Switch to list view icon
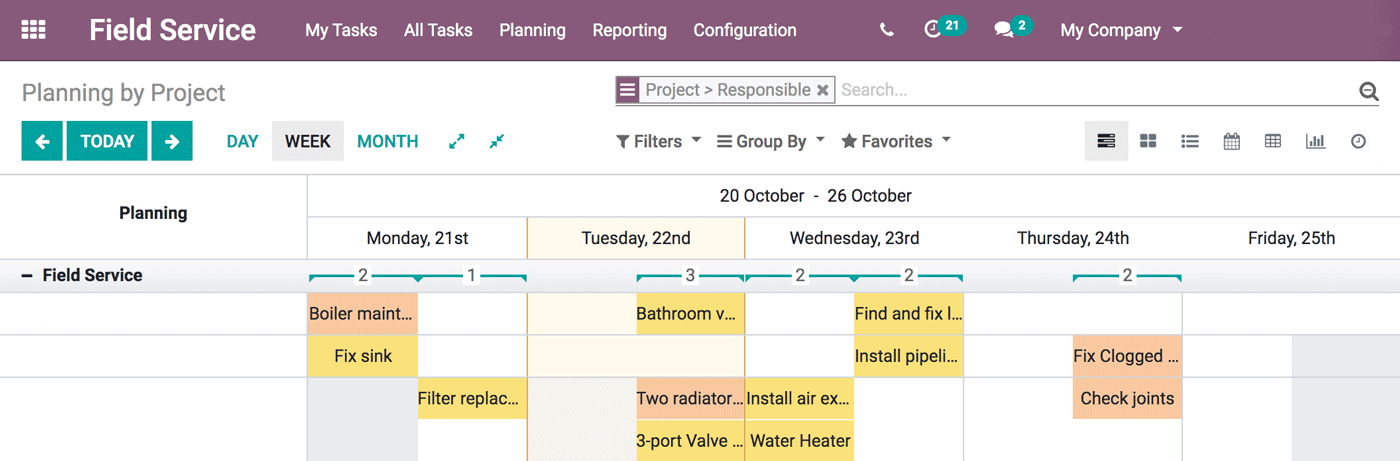Screen dimensions: 1400x461 [1190, 141]
